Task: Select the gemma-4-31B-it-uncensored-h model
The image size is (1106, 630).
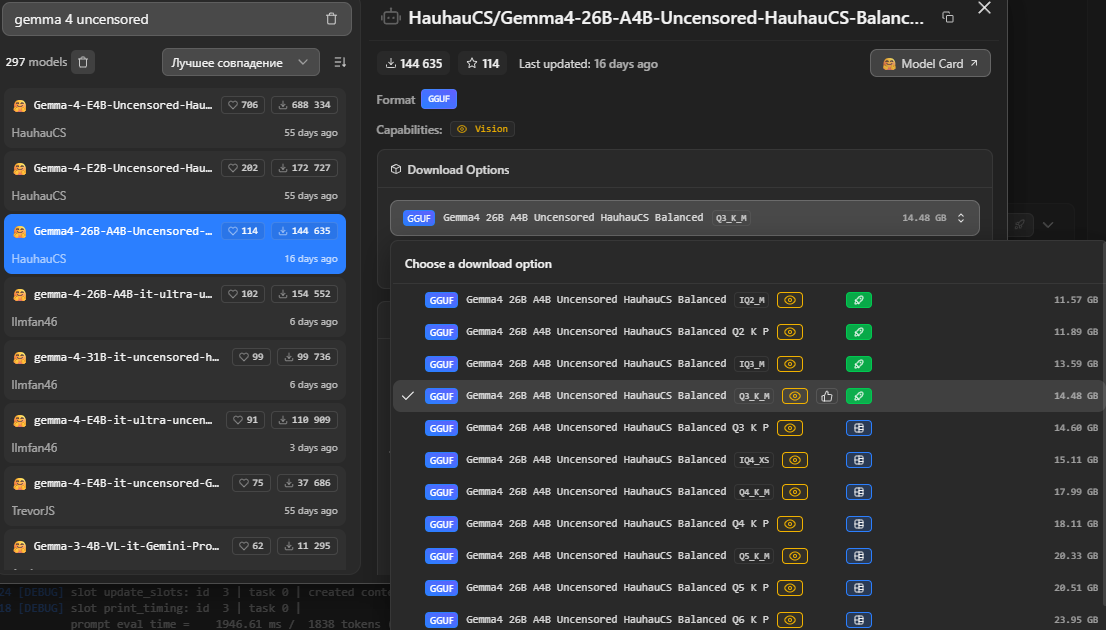Action: click(x=175, y=370)
